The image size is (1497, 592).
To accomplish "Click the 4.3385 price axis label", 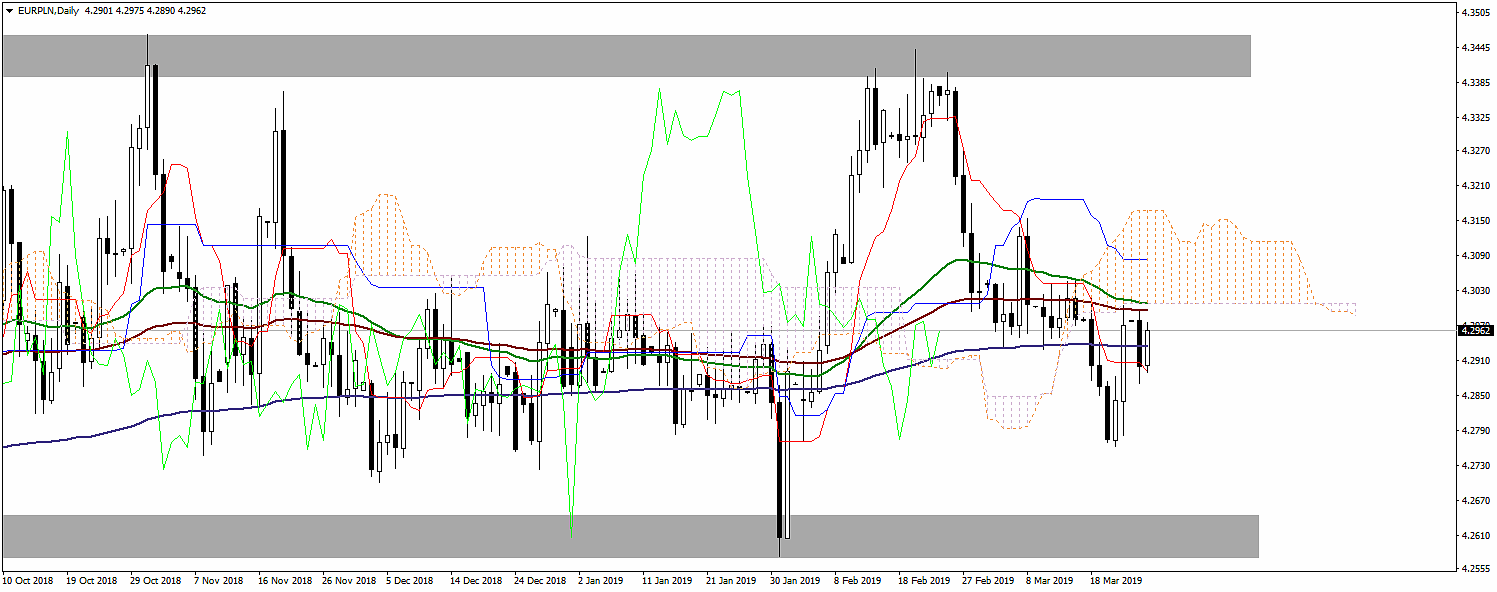I will [x=1476, y=83].
